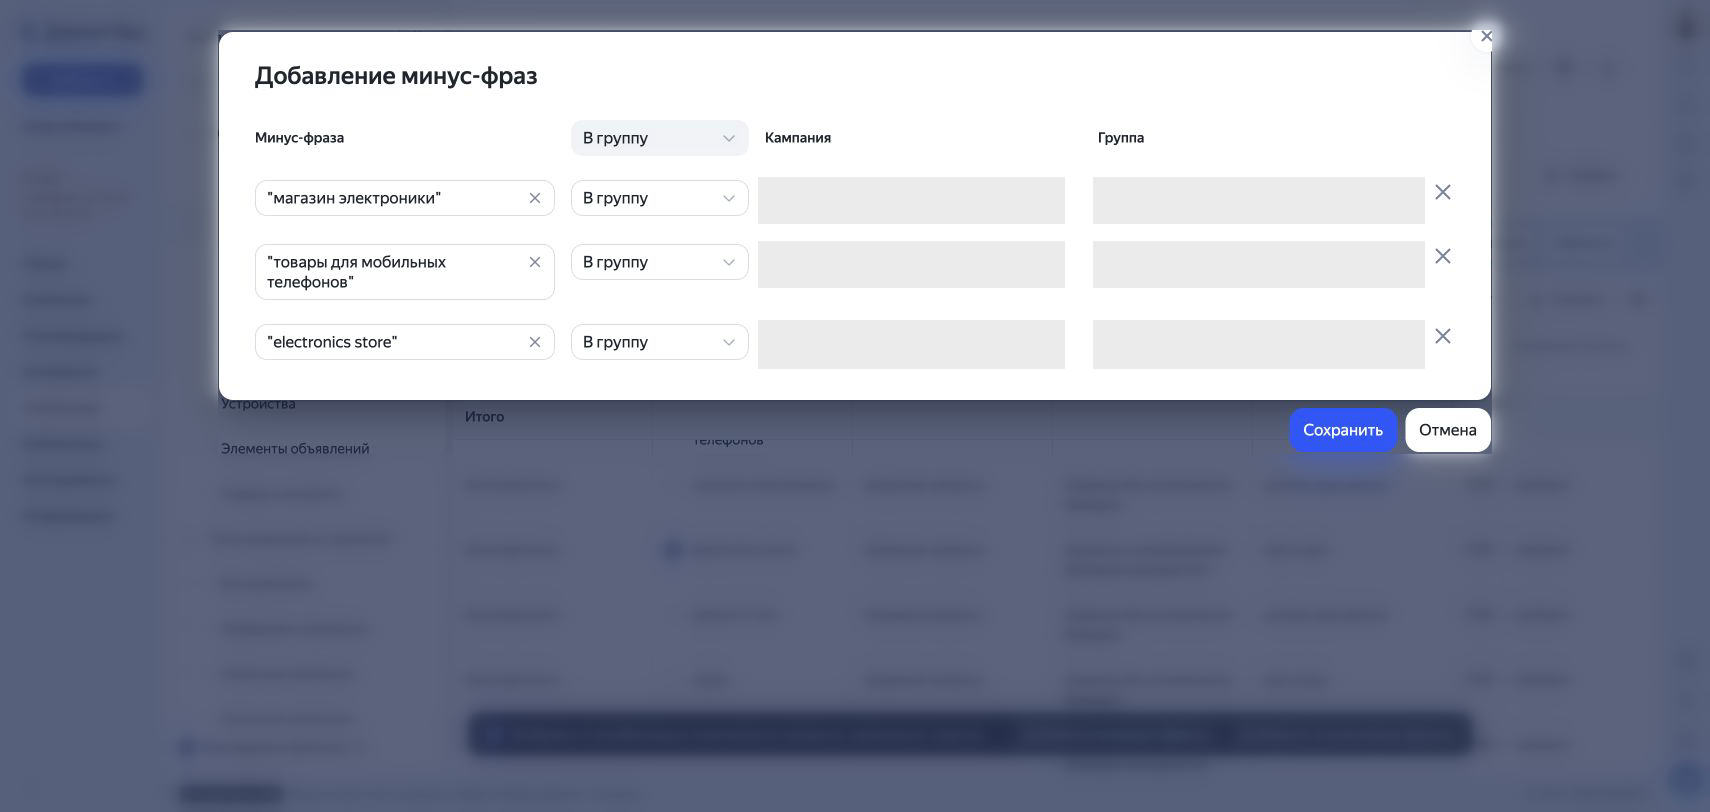Edit the "магазин электроники" minus-phrase field
Image resolution: width=1710 pixels, height=812 pixels.
tap(392, 198)
